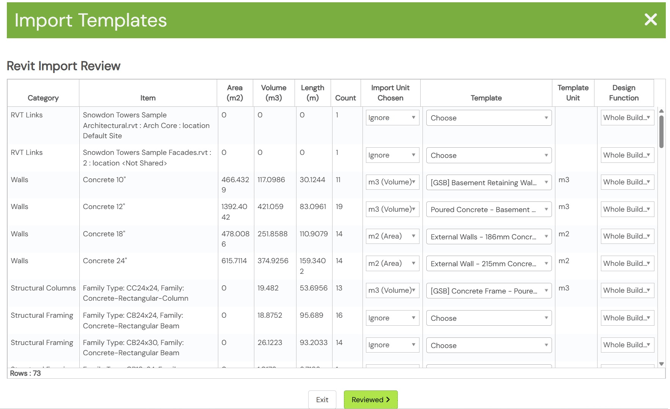Open Import Unit dropdown for Concrete 24" wall
This screenshot has height=409, width=670.
[392, 263]
